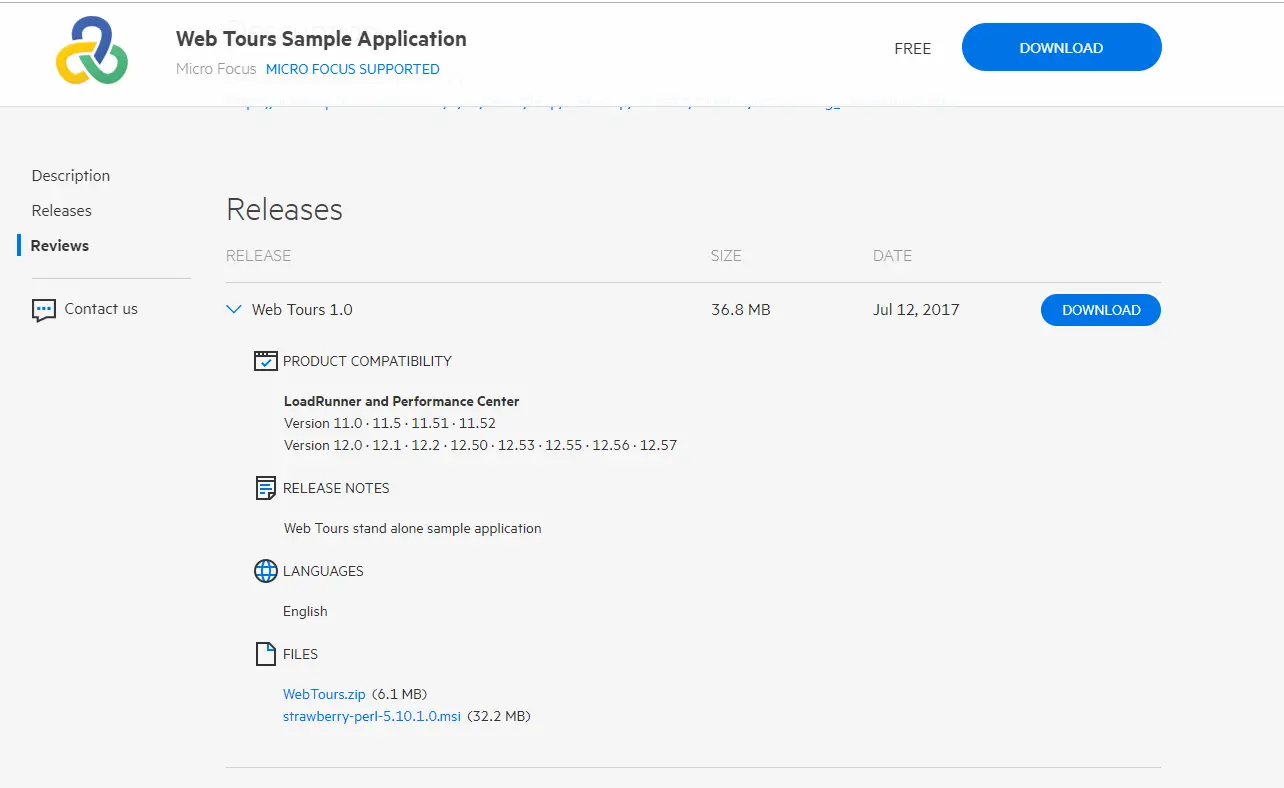This screenshot has height=788, width=1284.
Task: Click the FREE price label
Action: pyautogui.click(x=913, y=48)
